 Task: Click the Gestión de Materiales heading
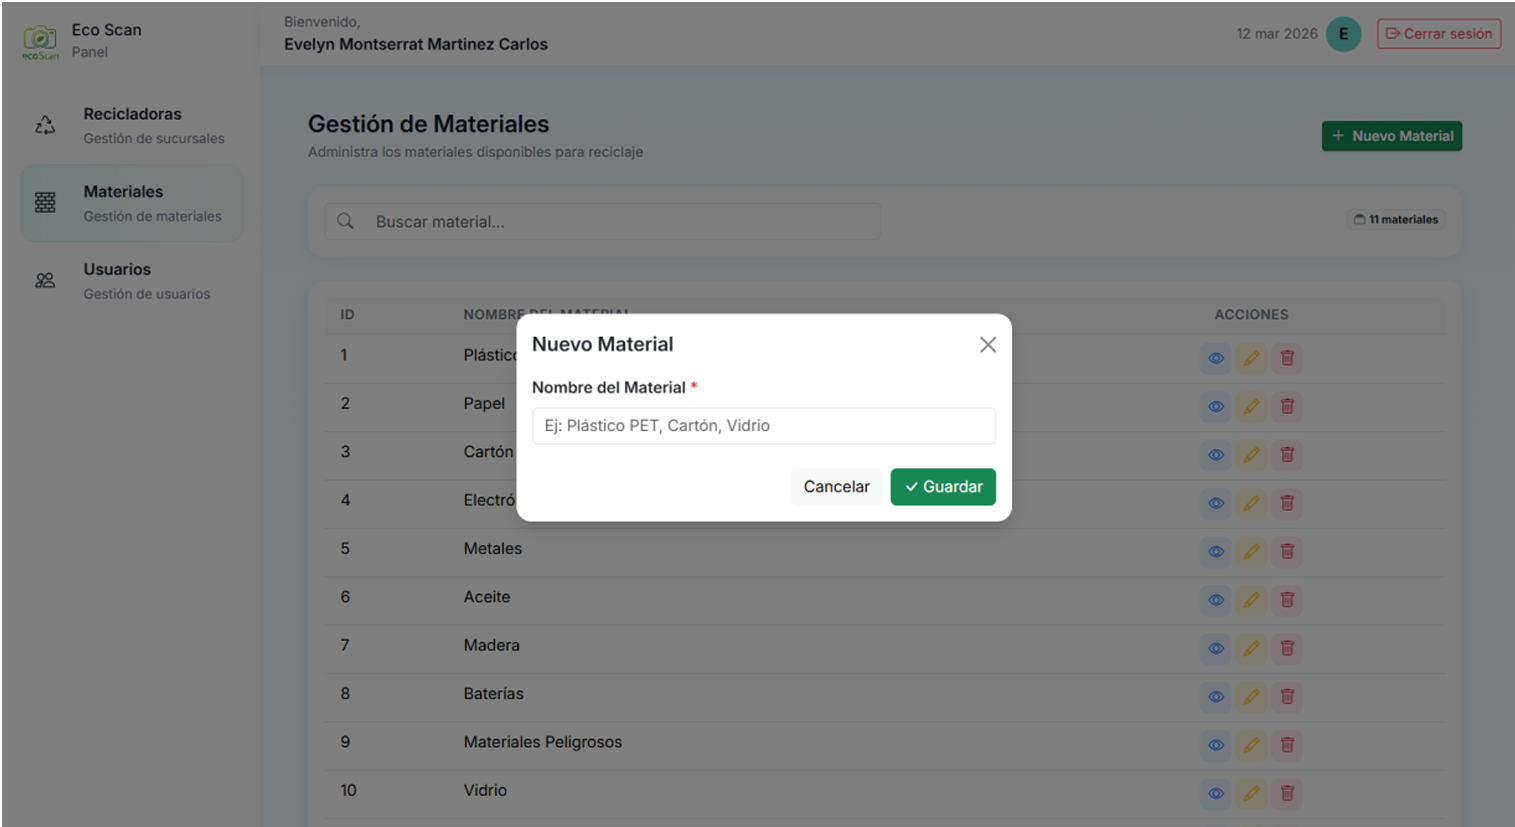(428, 124)
